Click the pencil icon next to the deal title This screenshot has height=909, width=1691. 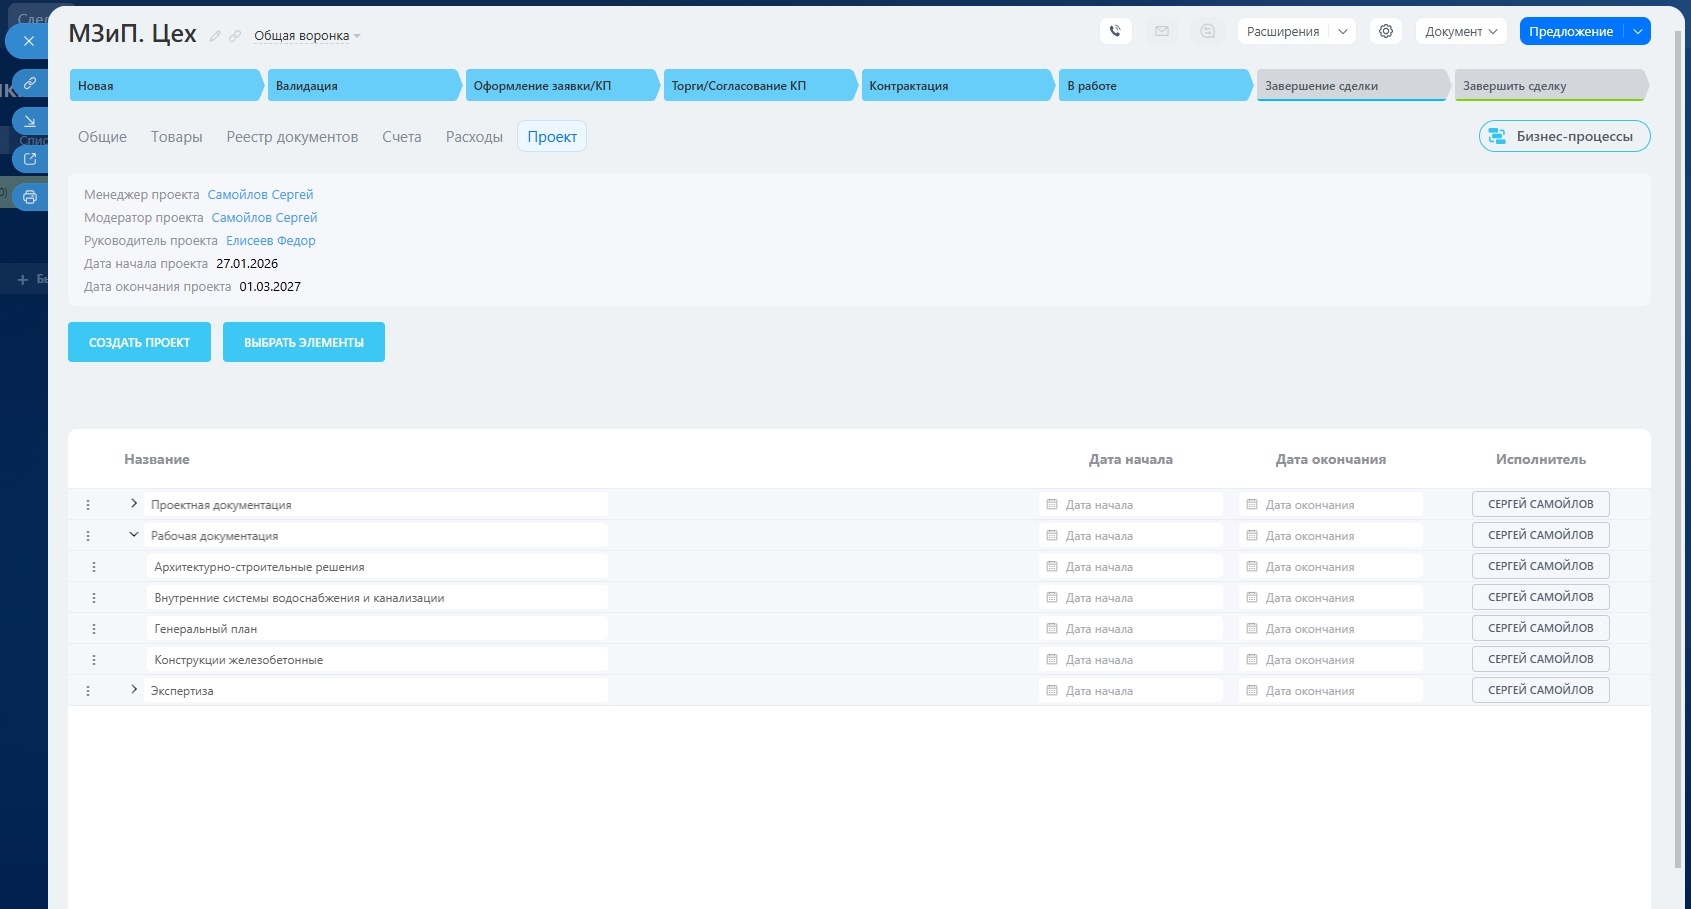[x=215, y=36]
